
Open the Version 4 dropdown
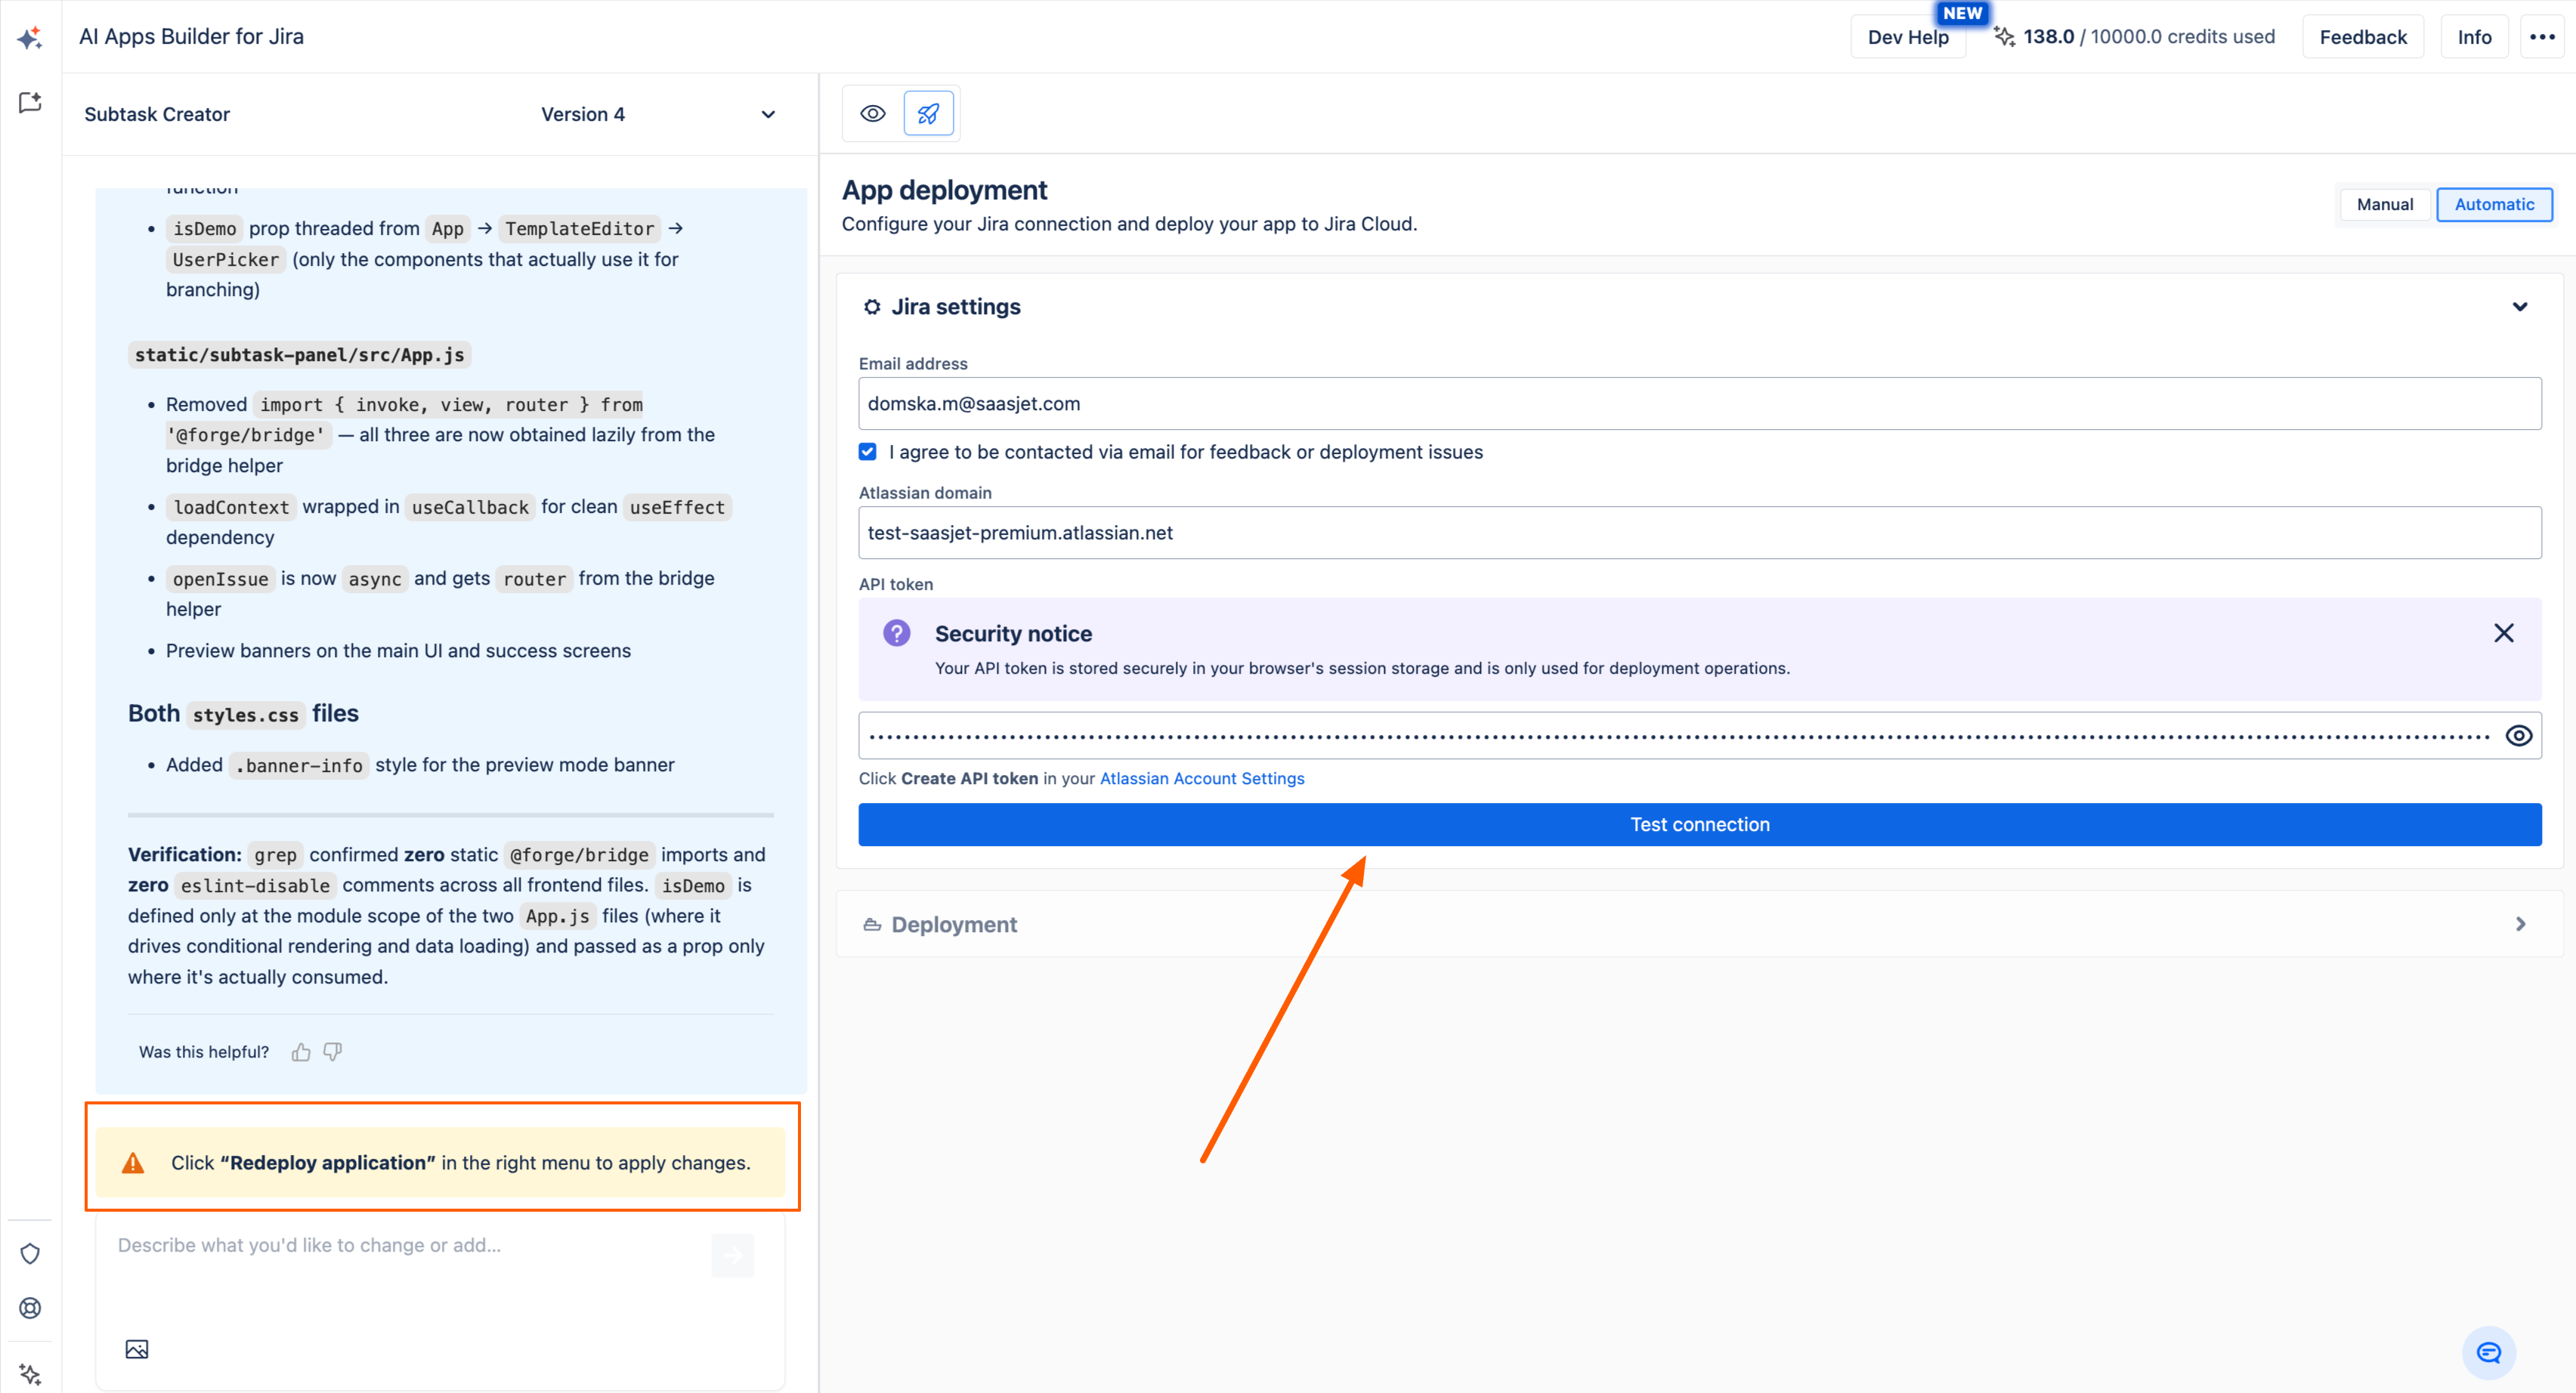coord(659,114)
